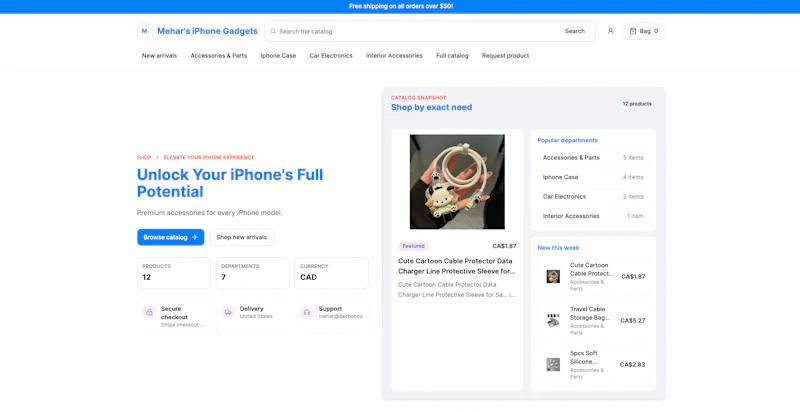Image resolution: width=800 pixels, height=412 pixels.
Task: Open Interior Accessories in navigation bar
Action: tap(394, 56)
